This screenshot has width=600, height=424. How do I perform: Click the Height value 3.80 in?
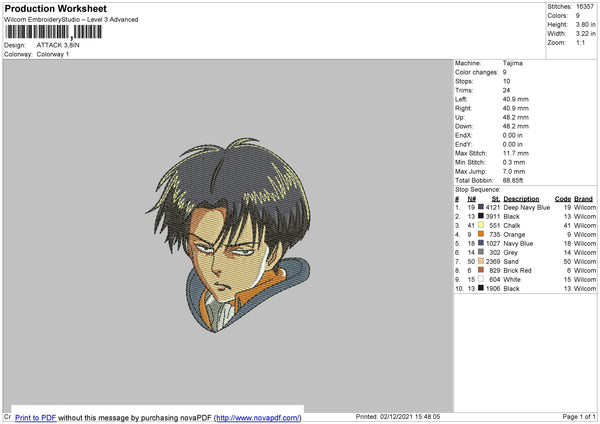[x=585, y=24]
